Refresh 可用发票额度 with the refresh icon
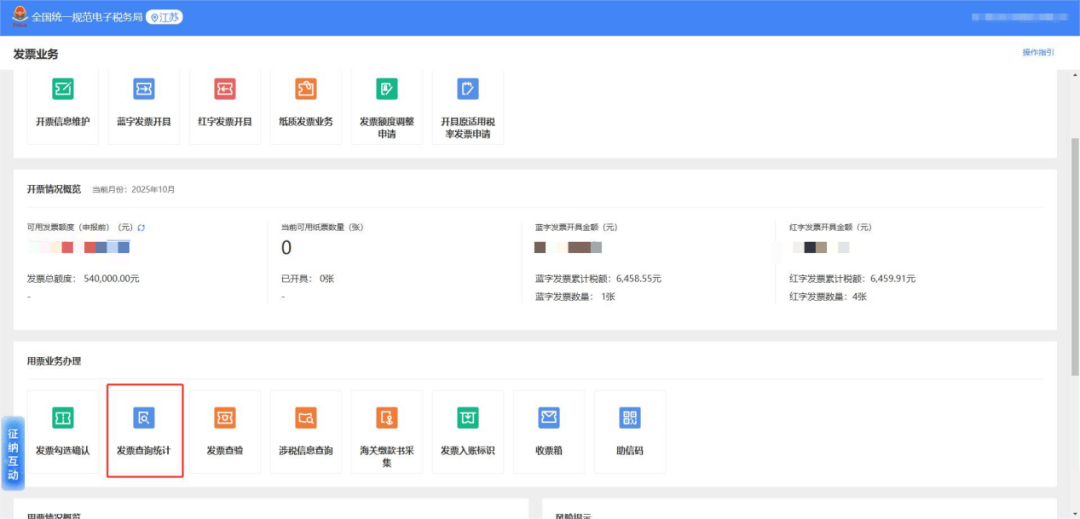The height and width of the screenshot is (519, 1080). [141, 228]
